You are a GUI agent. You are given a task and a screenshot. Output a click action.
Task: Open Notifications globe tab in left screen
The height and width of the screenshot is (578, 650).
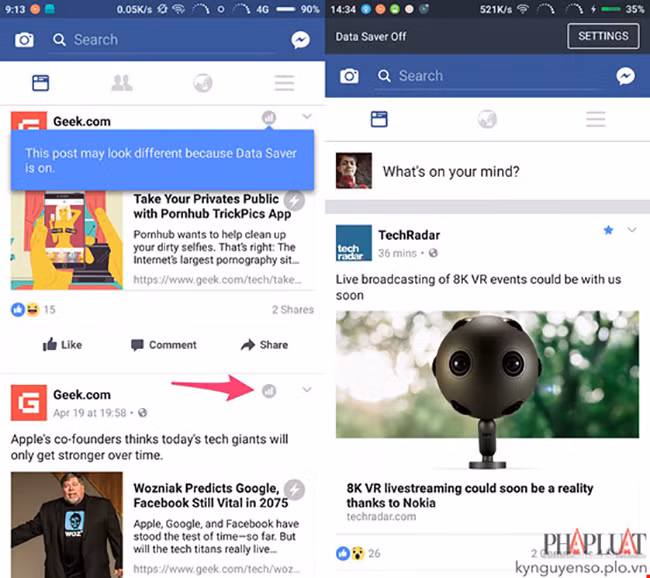pos(203,83)
